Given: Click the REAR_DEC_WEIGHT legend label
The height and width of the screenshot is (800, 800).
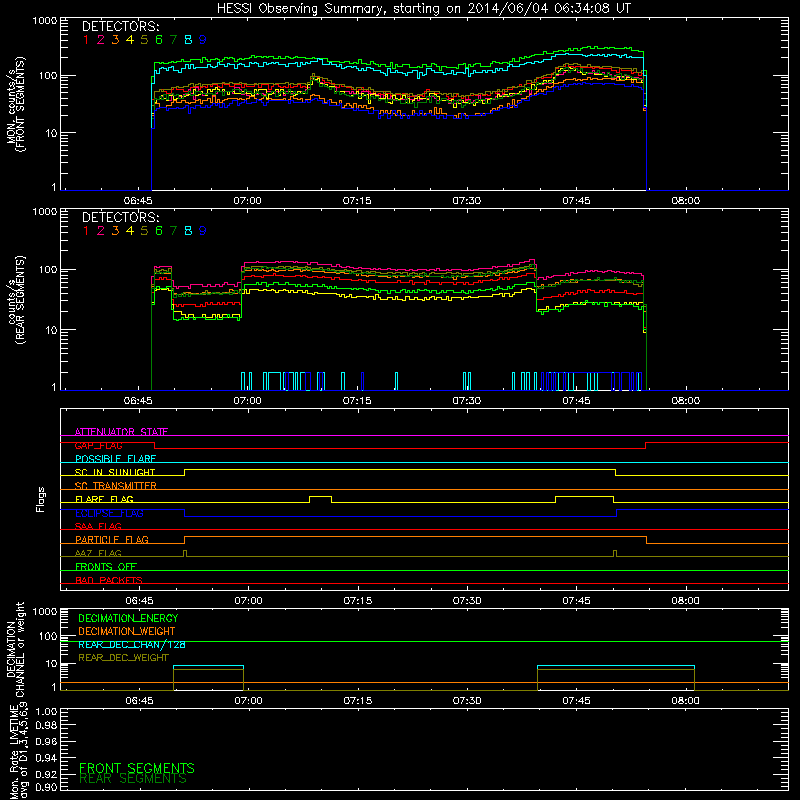Looking at the screenshot, I should tap(123, 658).
